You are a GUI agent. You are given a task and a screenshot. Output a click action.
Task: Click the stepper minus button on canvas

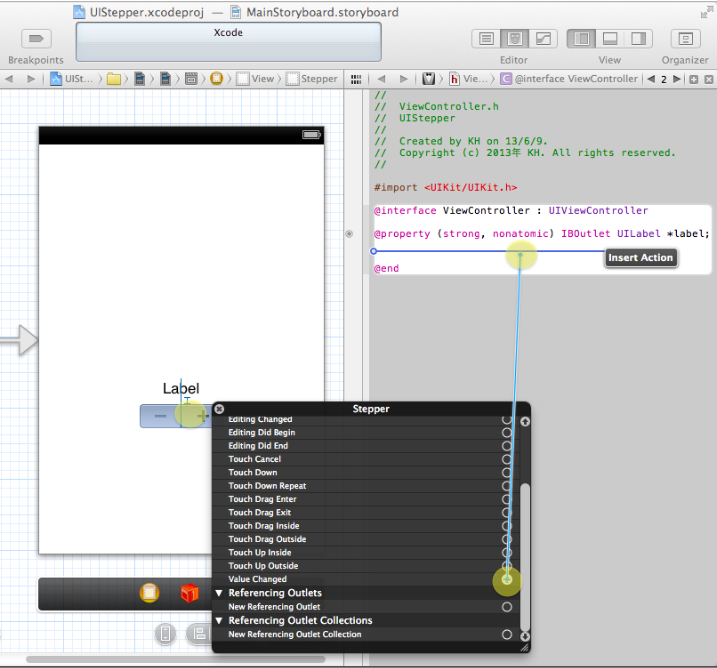pyautogui.click(x=160, y=416)
